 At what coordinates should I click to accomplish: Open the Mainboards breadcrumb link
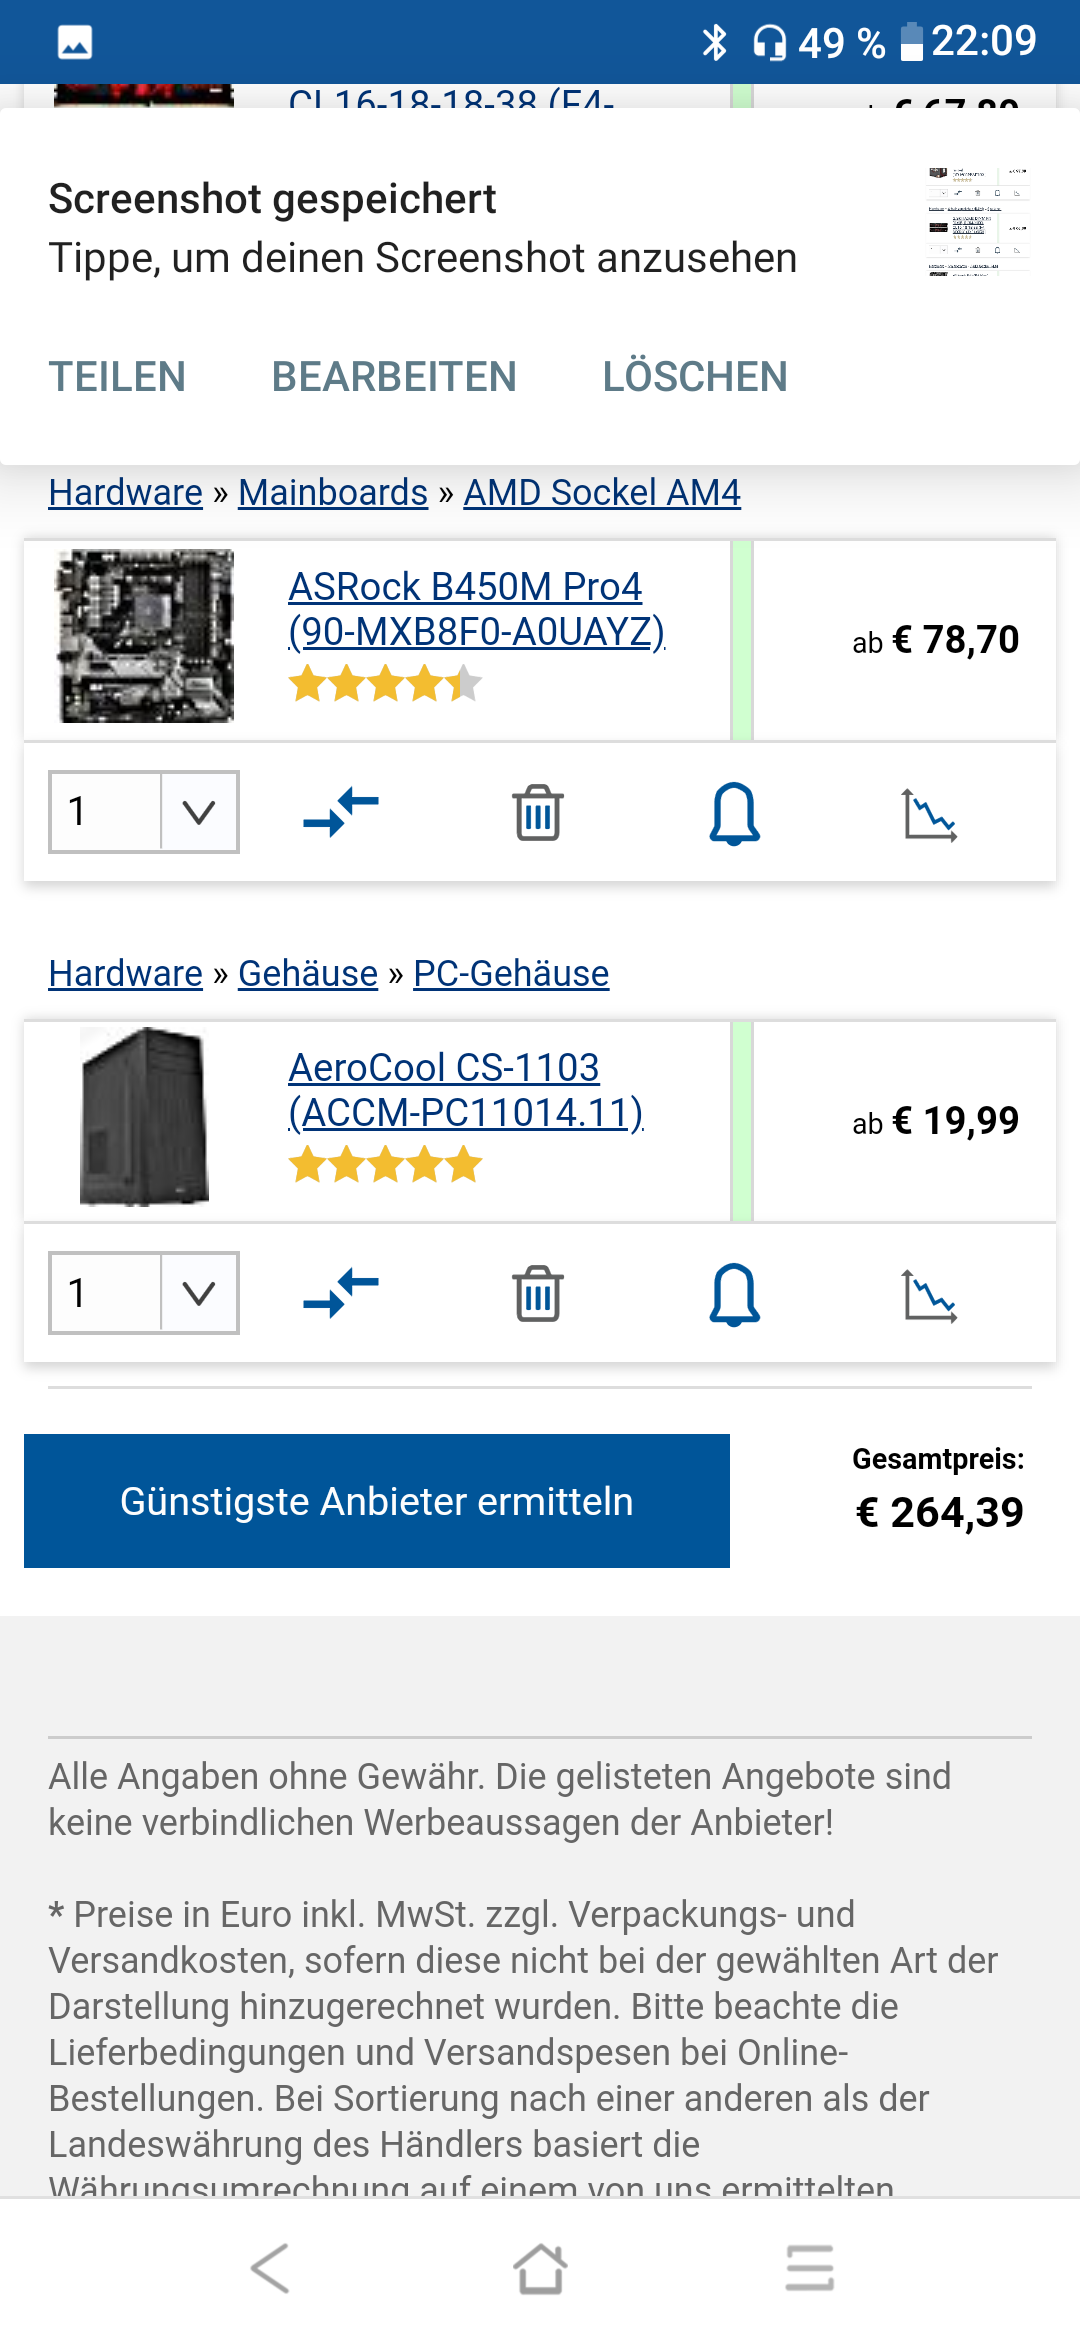[333, 492]
